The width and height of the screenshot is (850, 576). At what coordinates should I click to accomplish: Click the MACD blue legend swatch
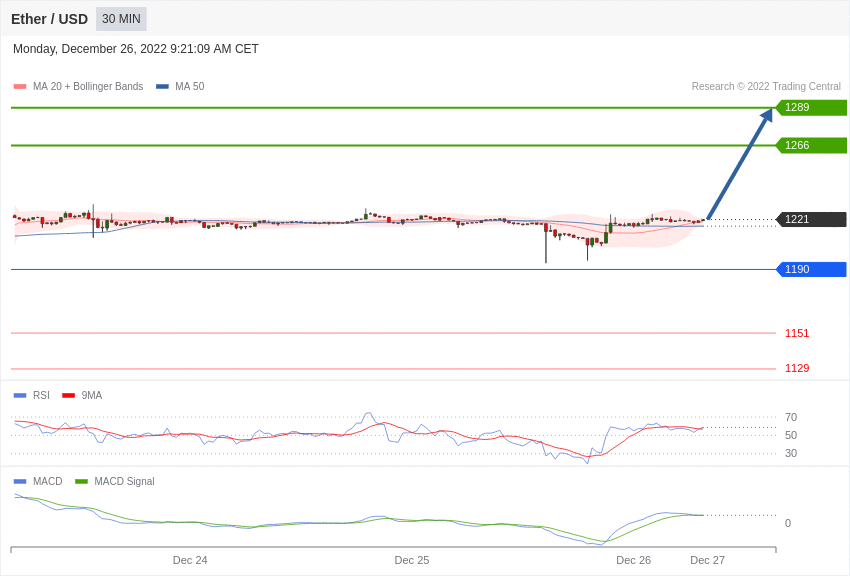(x=20, y=481)
